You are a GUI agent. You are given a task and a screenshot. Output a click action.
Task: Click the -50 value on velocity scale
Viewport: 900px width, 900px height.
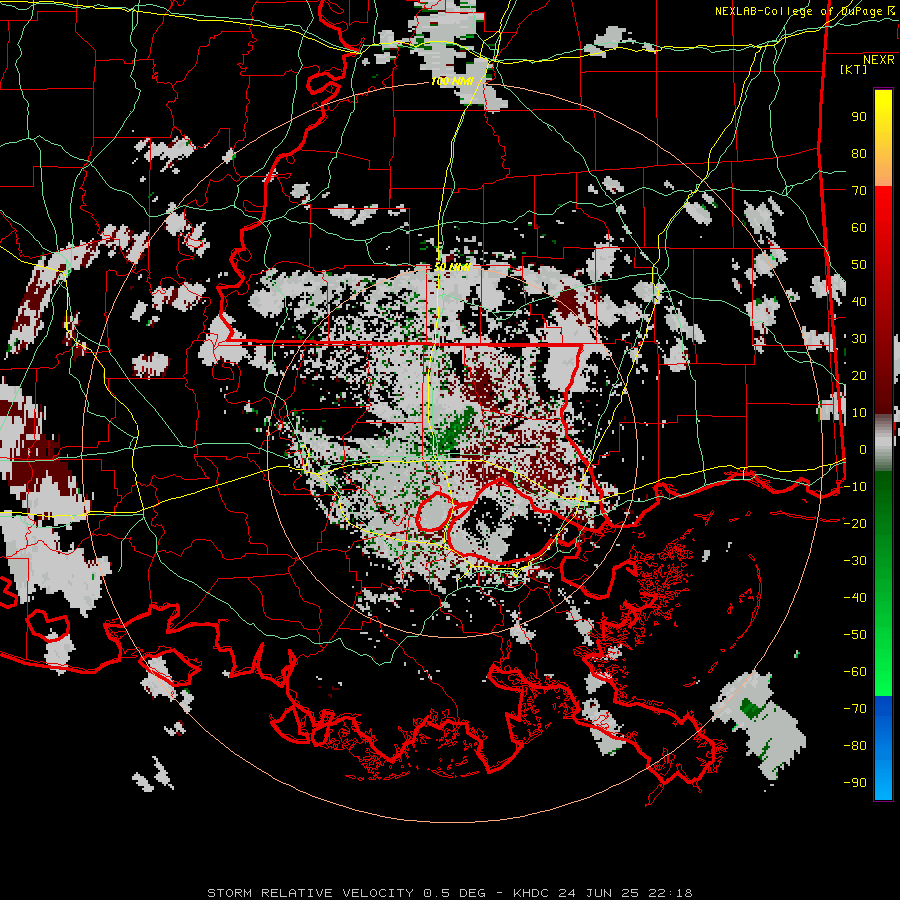[855, 634]
